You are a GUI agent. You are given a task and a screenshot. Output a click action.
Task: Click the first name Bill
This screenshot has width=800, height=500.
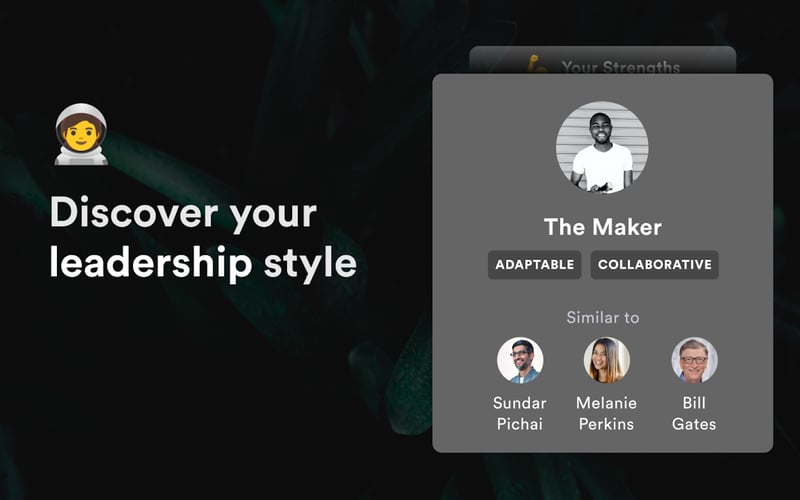(694, 403)
